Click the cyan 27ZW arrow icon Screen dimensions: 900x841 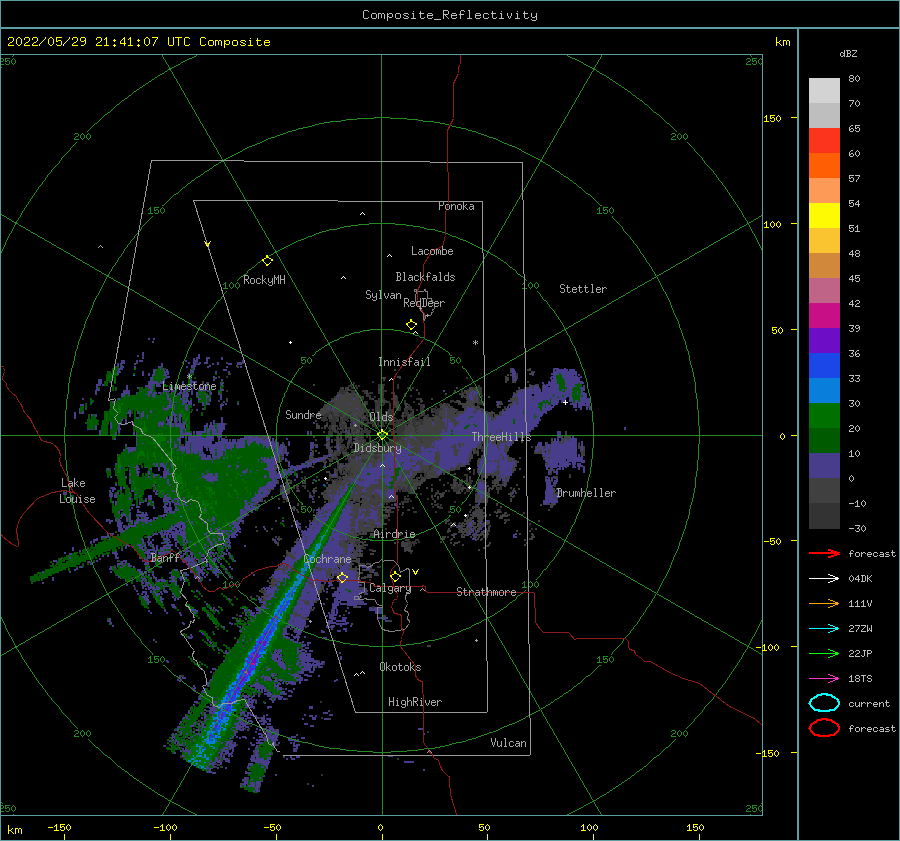824,629
